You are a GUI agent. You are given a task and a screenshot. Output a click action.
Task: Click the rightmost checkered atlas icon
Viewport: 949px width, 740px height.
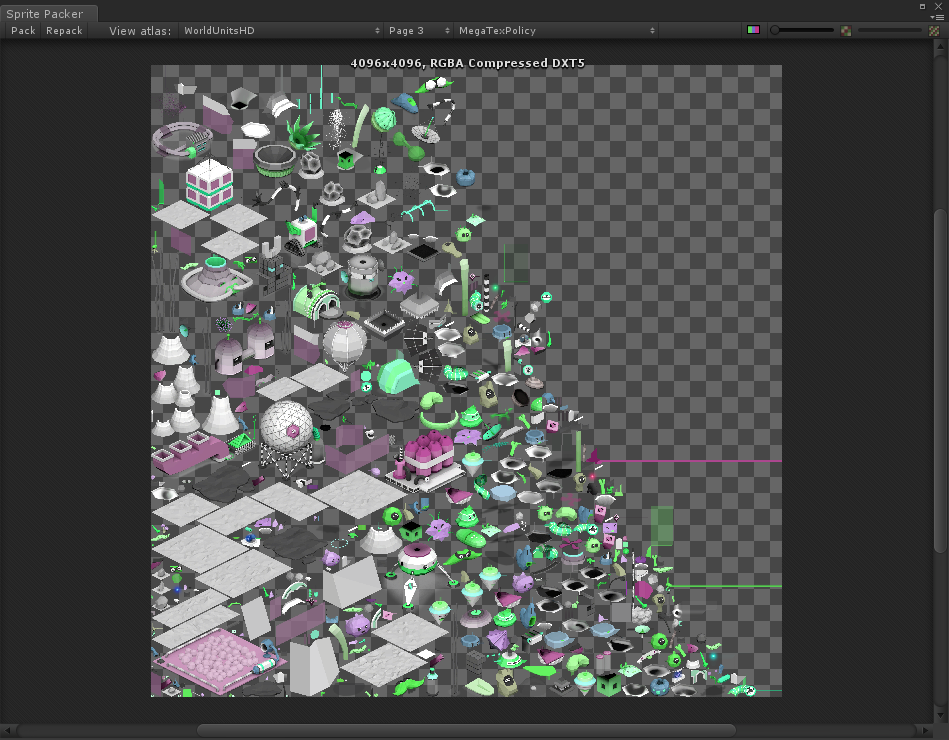935,31
